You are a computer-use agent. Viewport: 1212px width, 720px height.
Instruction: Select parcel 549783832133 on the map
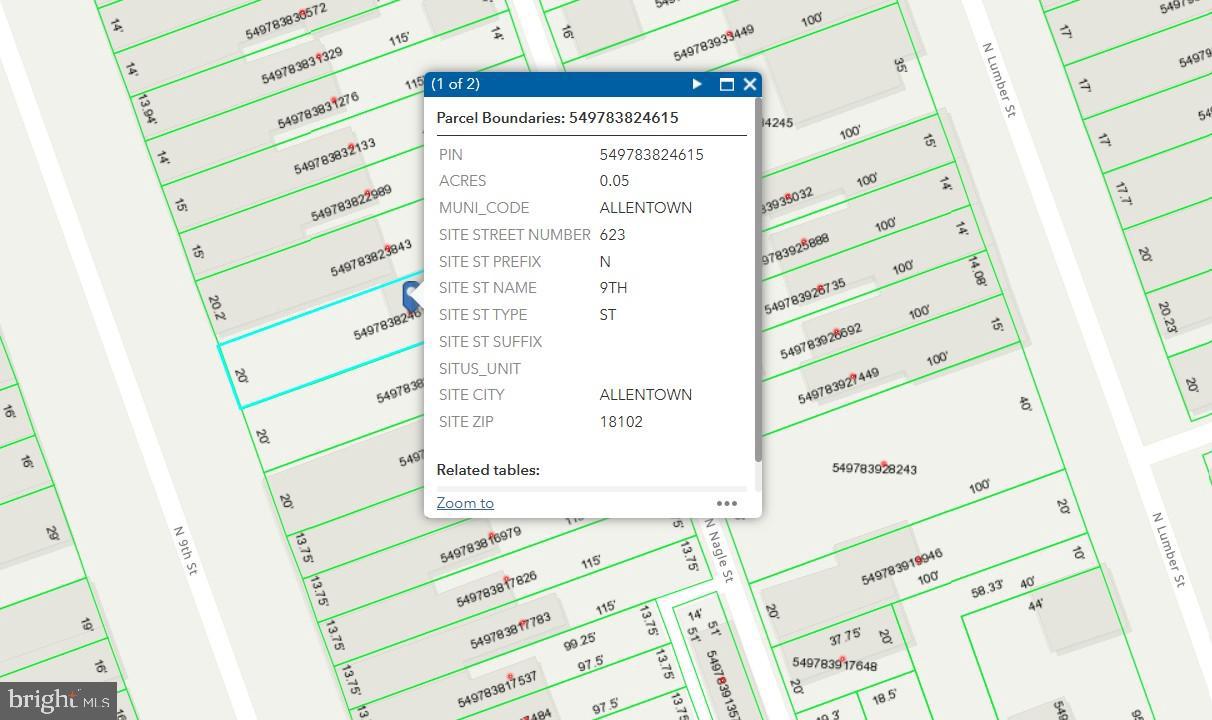point(335,157)
